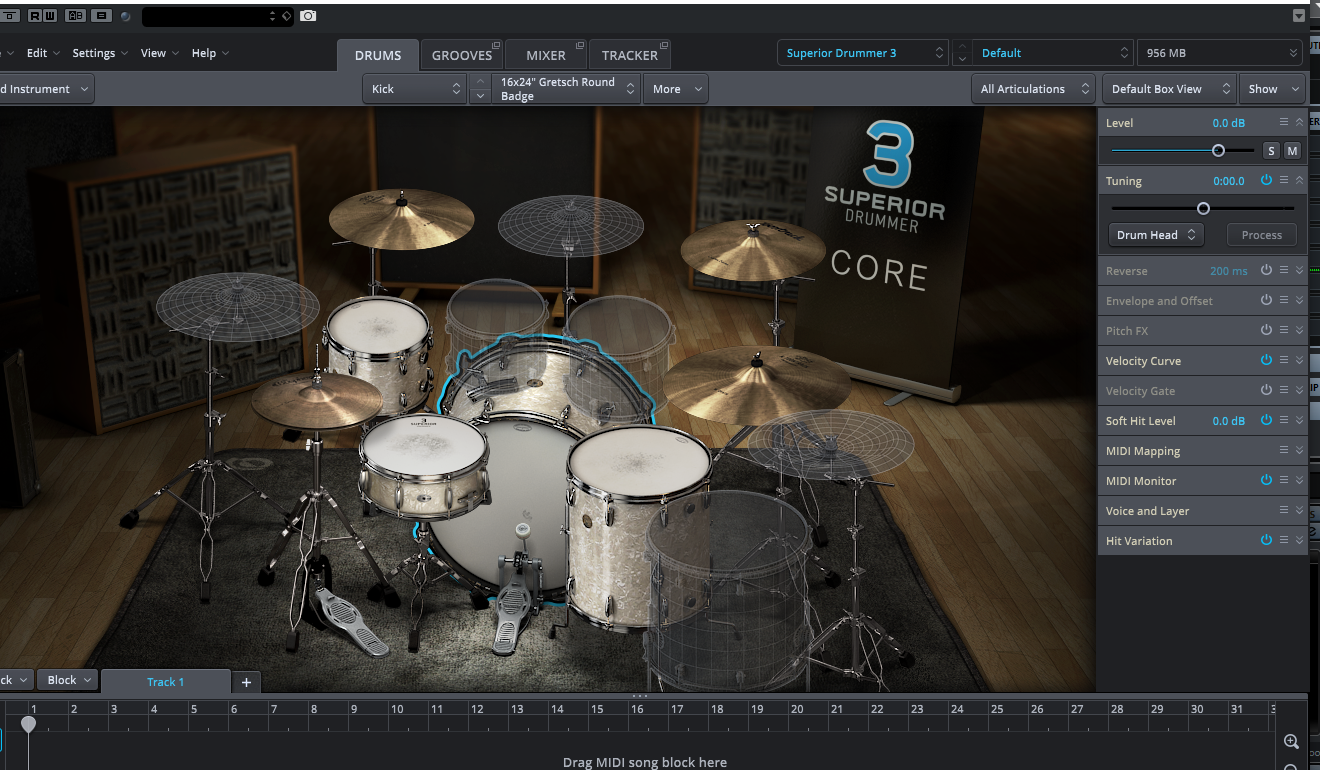Open the MIDI Mapping menu icon

[x=1284, y=450]
